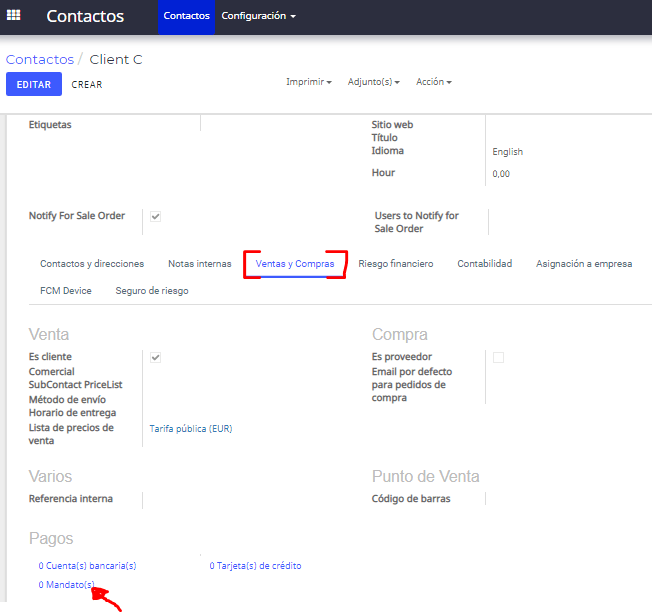Select the Ventas y Compras tab
Image resolution: width=652 pixels, height=612 pixels.
point(295,264)
